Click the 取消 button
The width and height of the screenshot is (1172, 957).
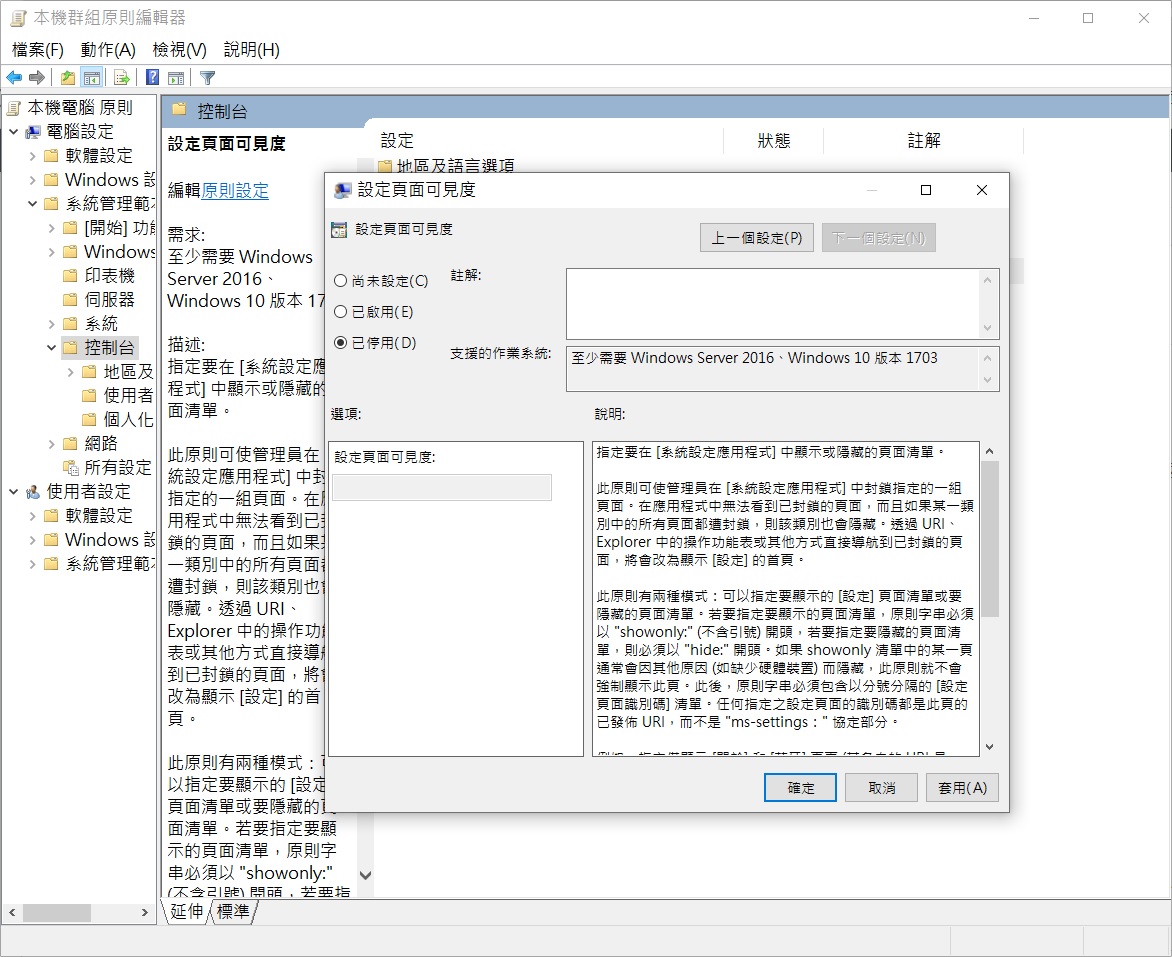(881, 788)
